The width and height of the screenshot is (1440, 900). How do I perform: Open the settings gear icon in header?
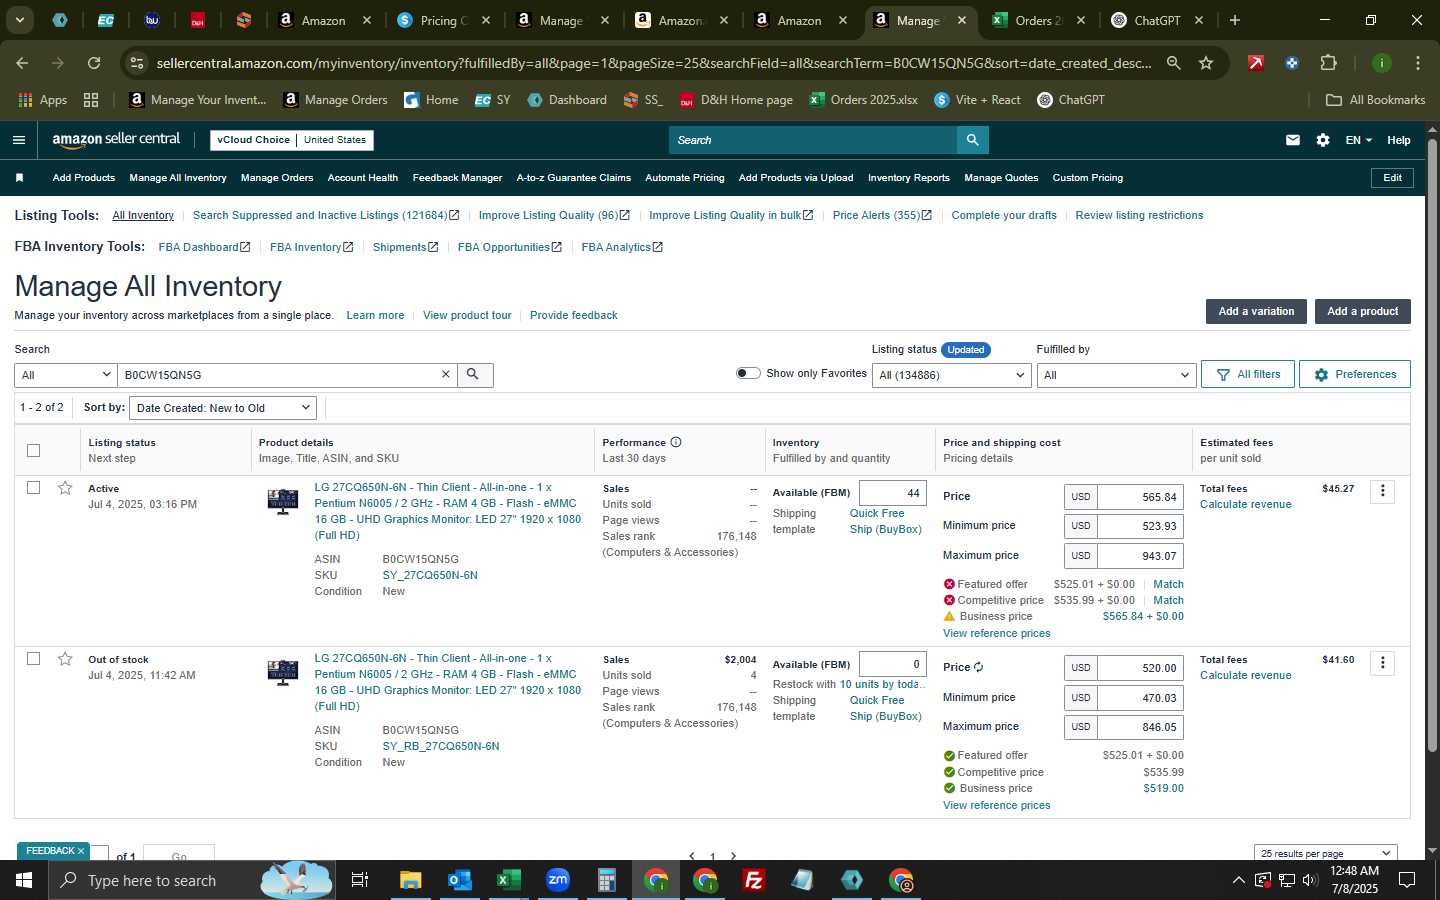[x=1323, y=140]
